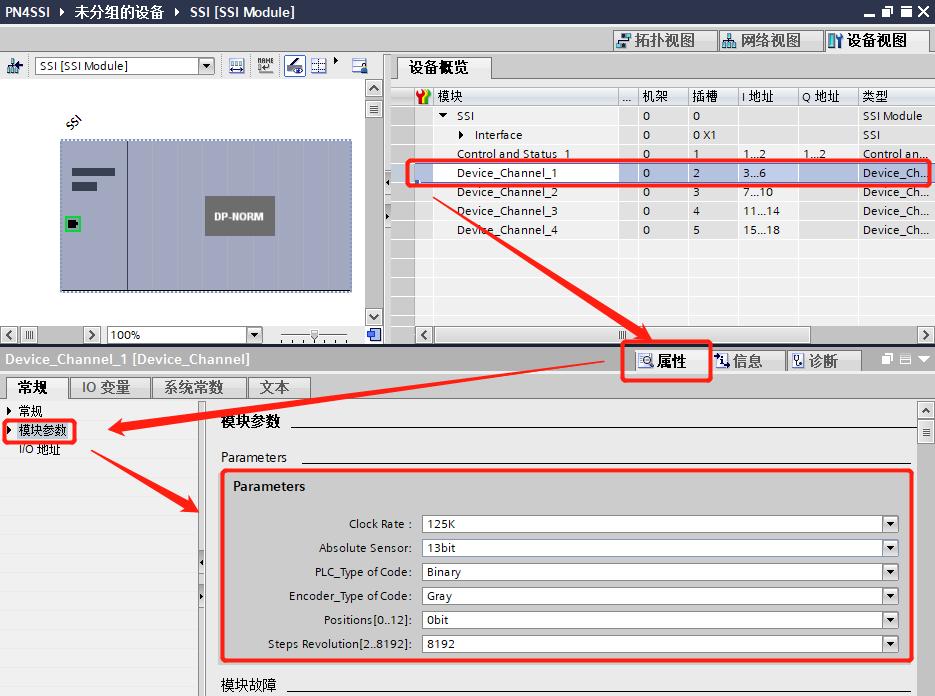Click the green-bordered PROFINET port on the device
935x696 pixels.
(x=73, y=224)
